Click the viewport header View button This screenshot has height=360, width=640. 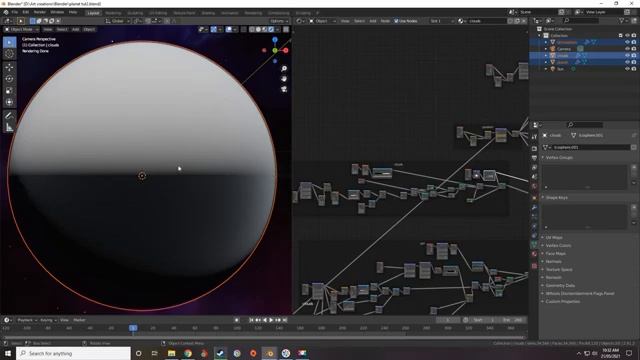[48, 29]
